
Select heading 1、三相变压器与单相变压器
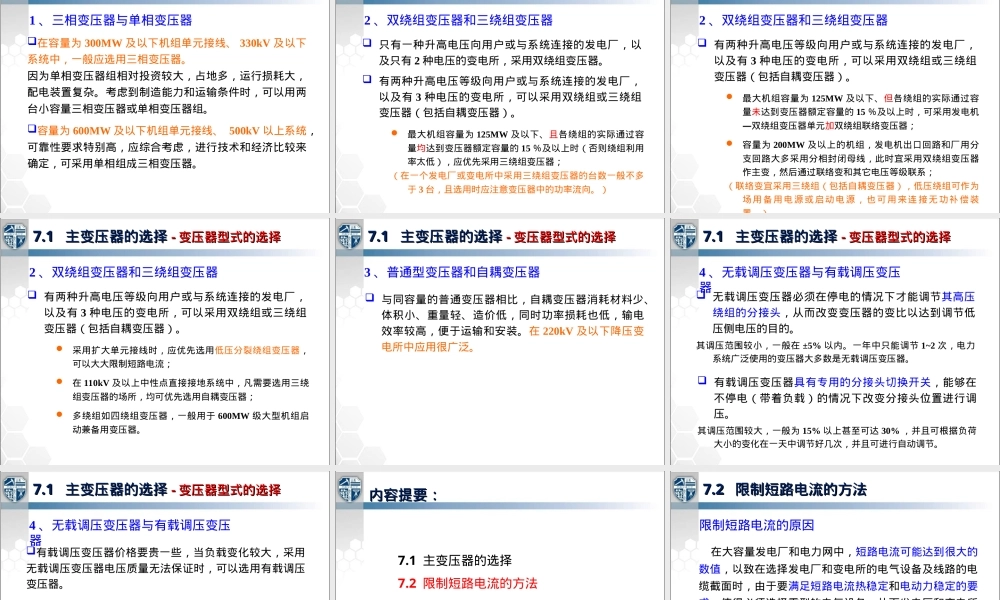110,20
